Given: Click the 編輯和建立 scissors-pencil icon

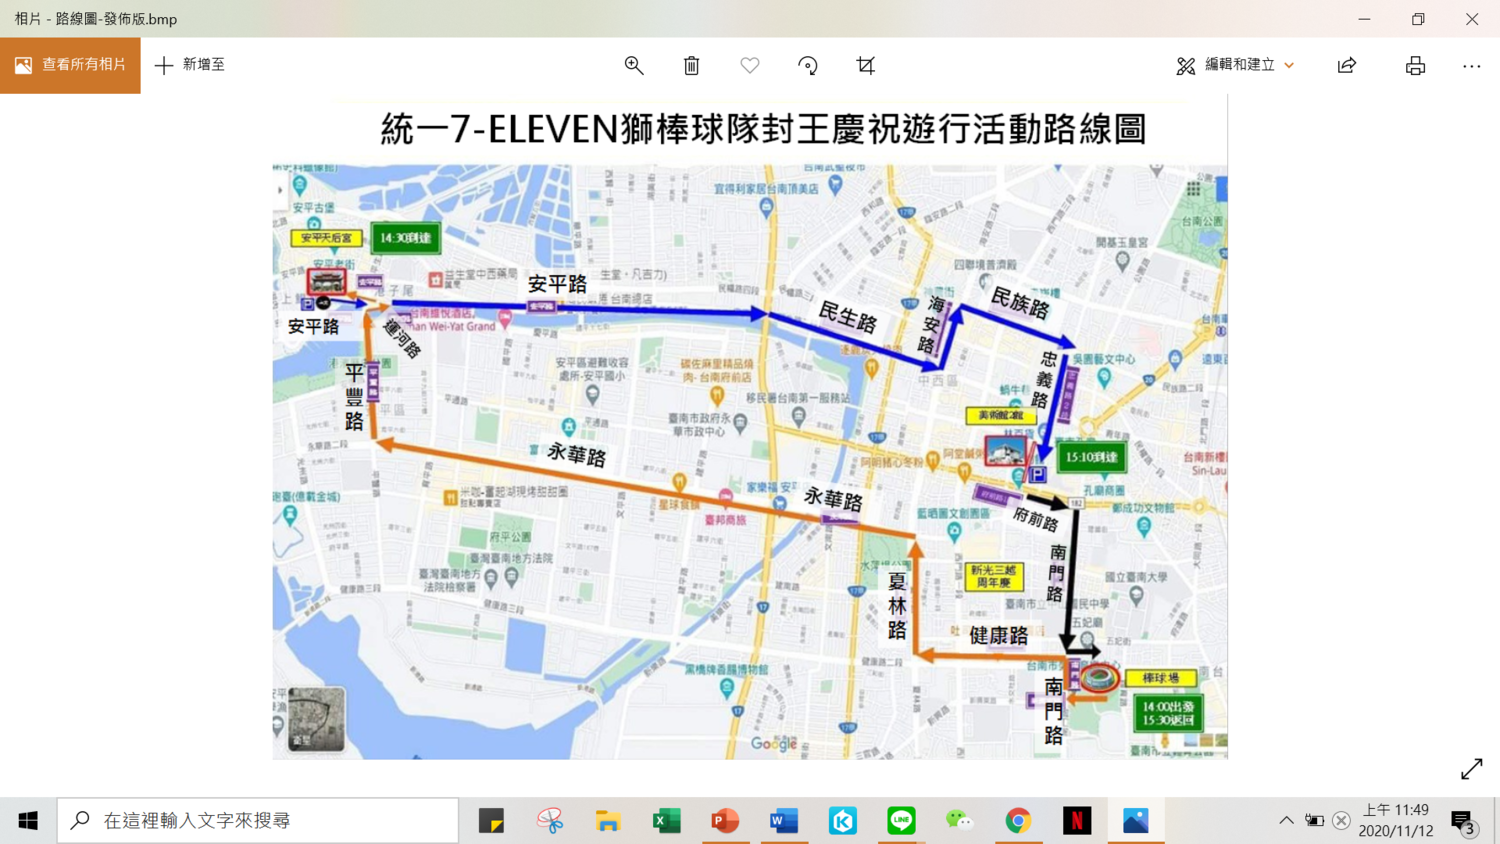Looking at the screenshot, I should 1186,66.
